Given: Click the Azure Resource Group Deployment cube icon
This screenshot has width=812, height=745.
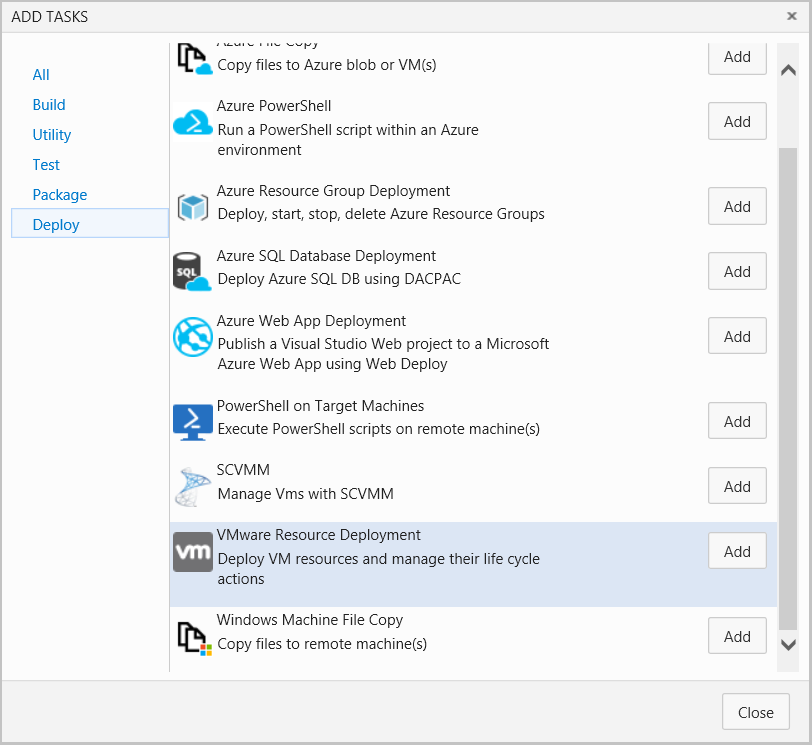Looking at the screenshot, I should 193,208.
